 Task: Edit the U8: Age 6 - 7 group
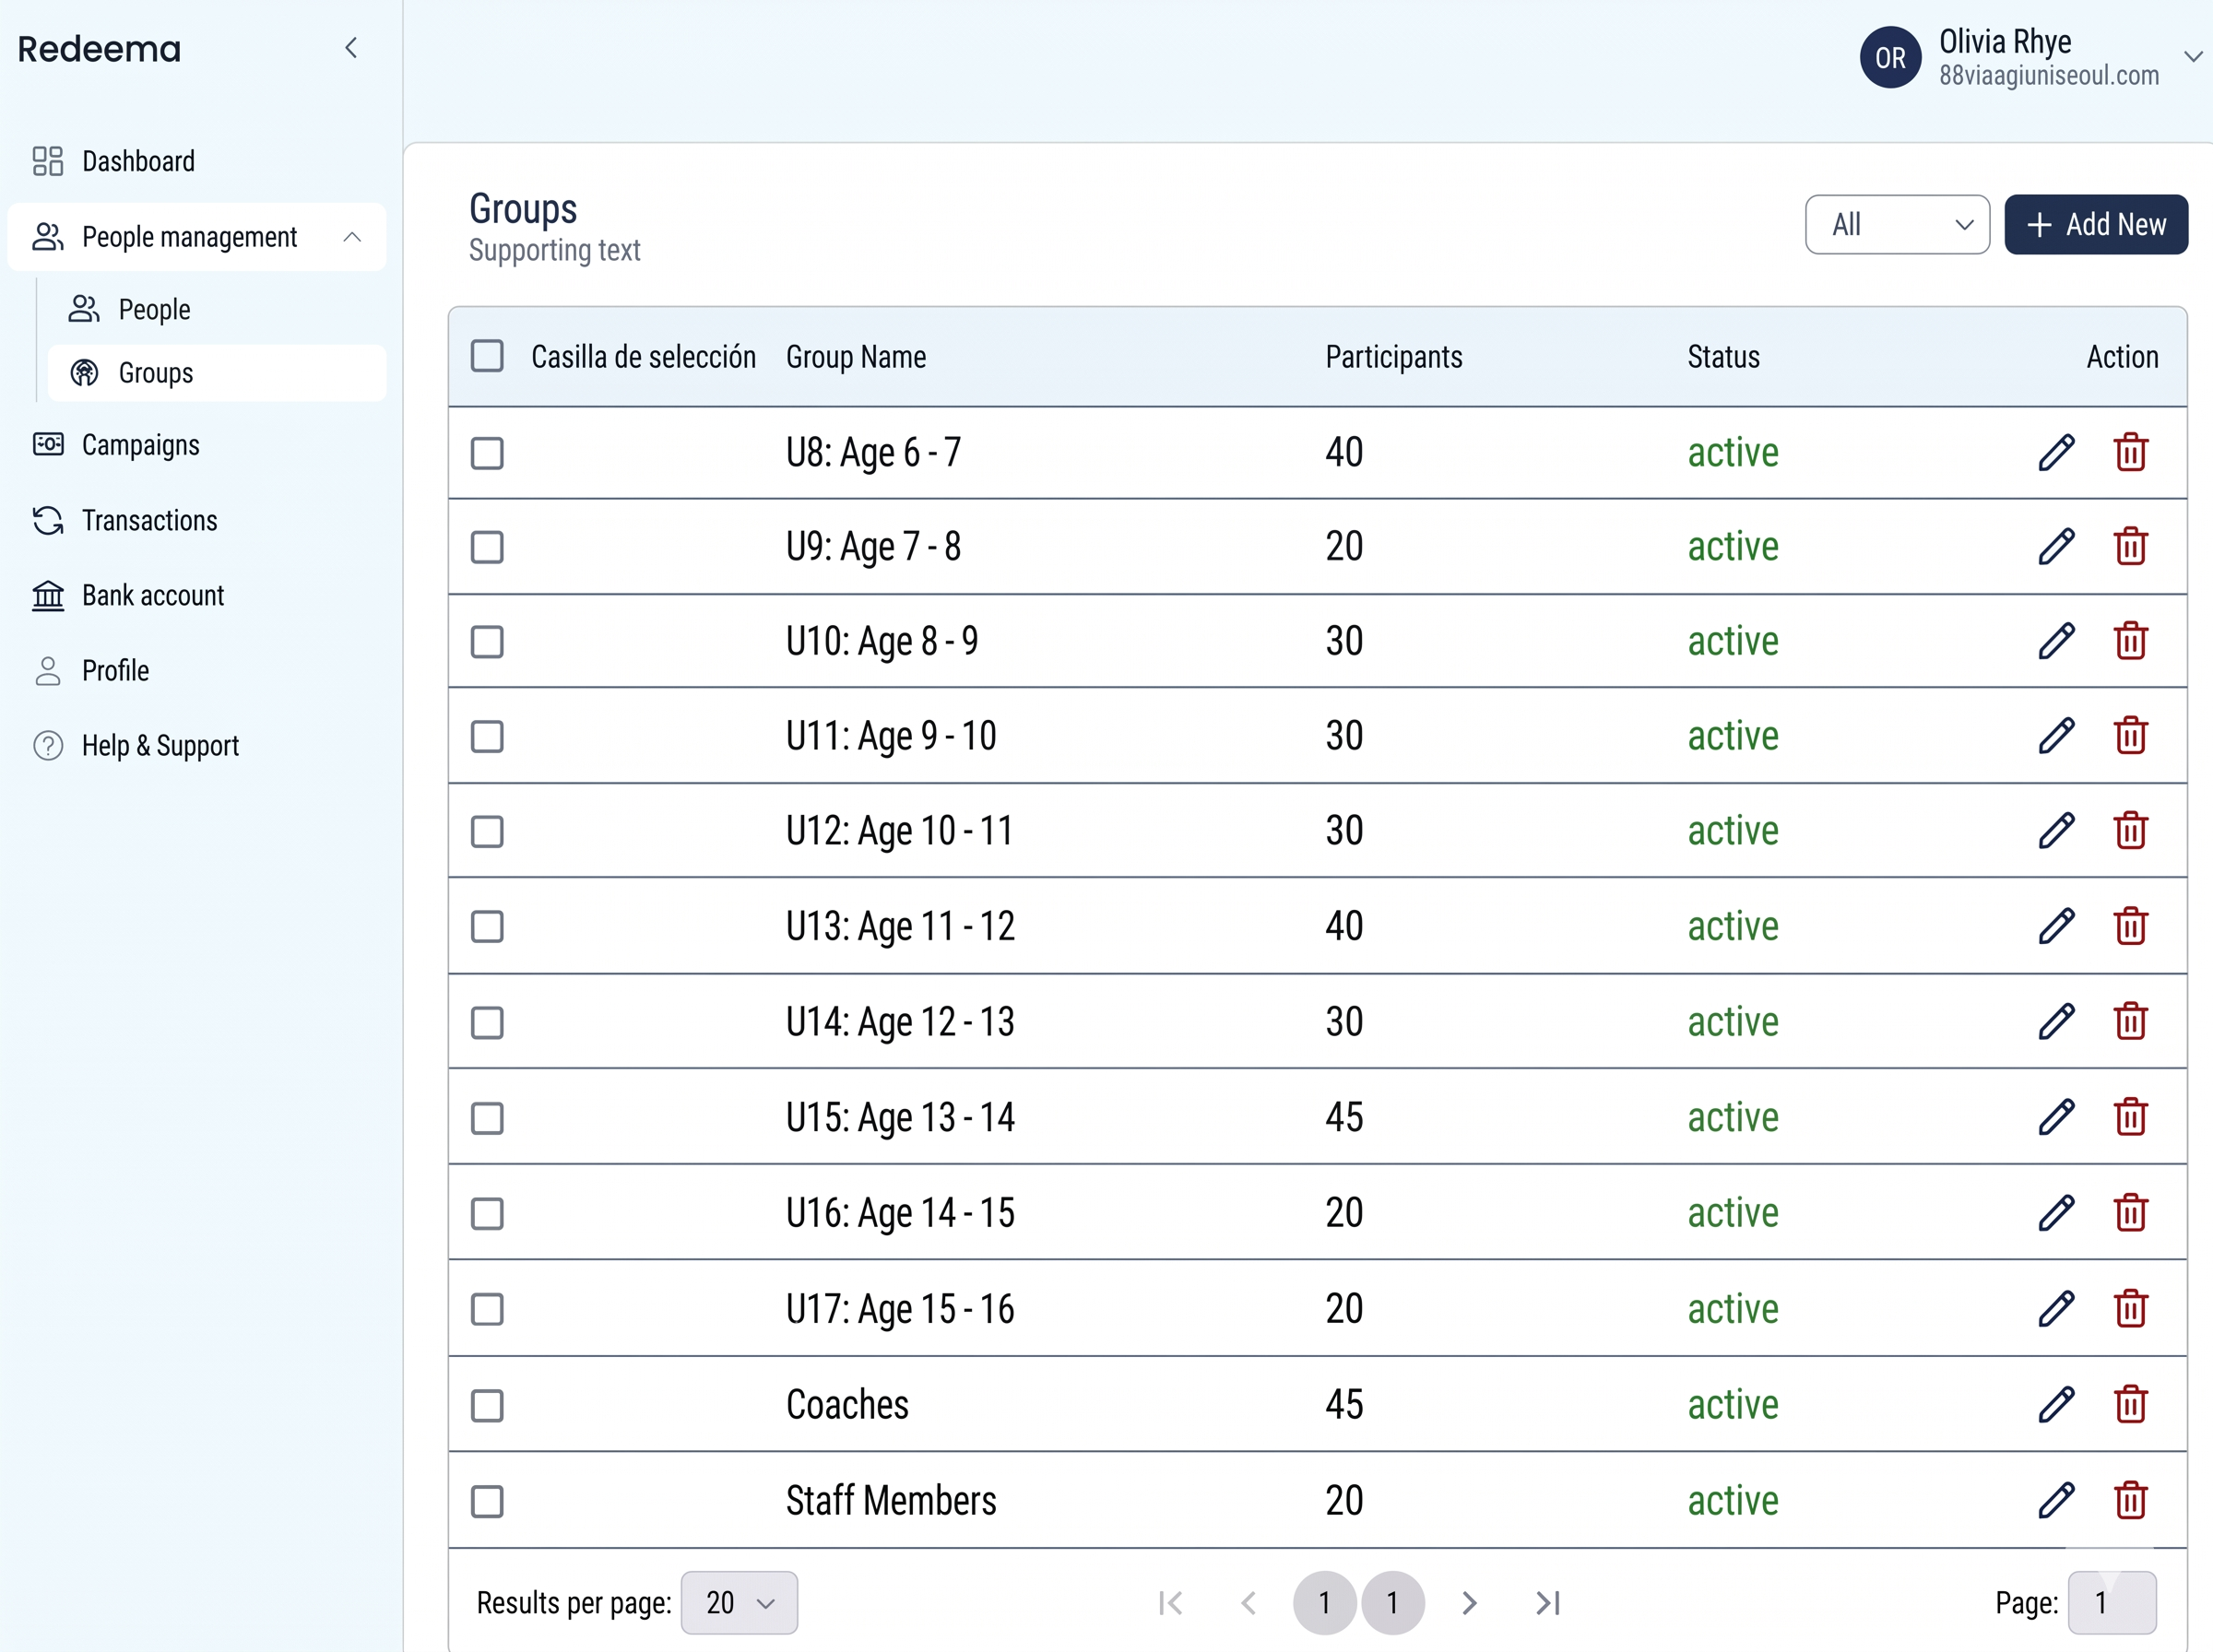[2056, 452]
